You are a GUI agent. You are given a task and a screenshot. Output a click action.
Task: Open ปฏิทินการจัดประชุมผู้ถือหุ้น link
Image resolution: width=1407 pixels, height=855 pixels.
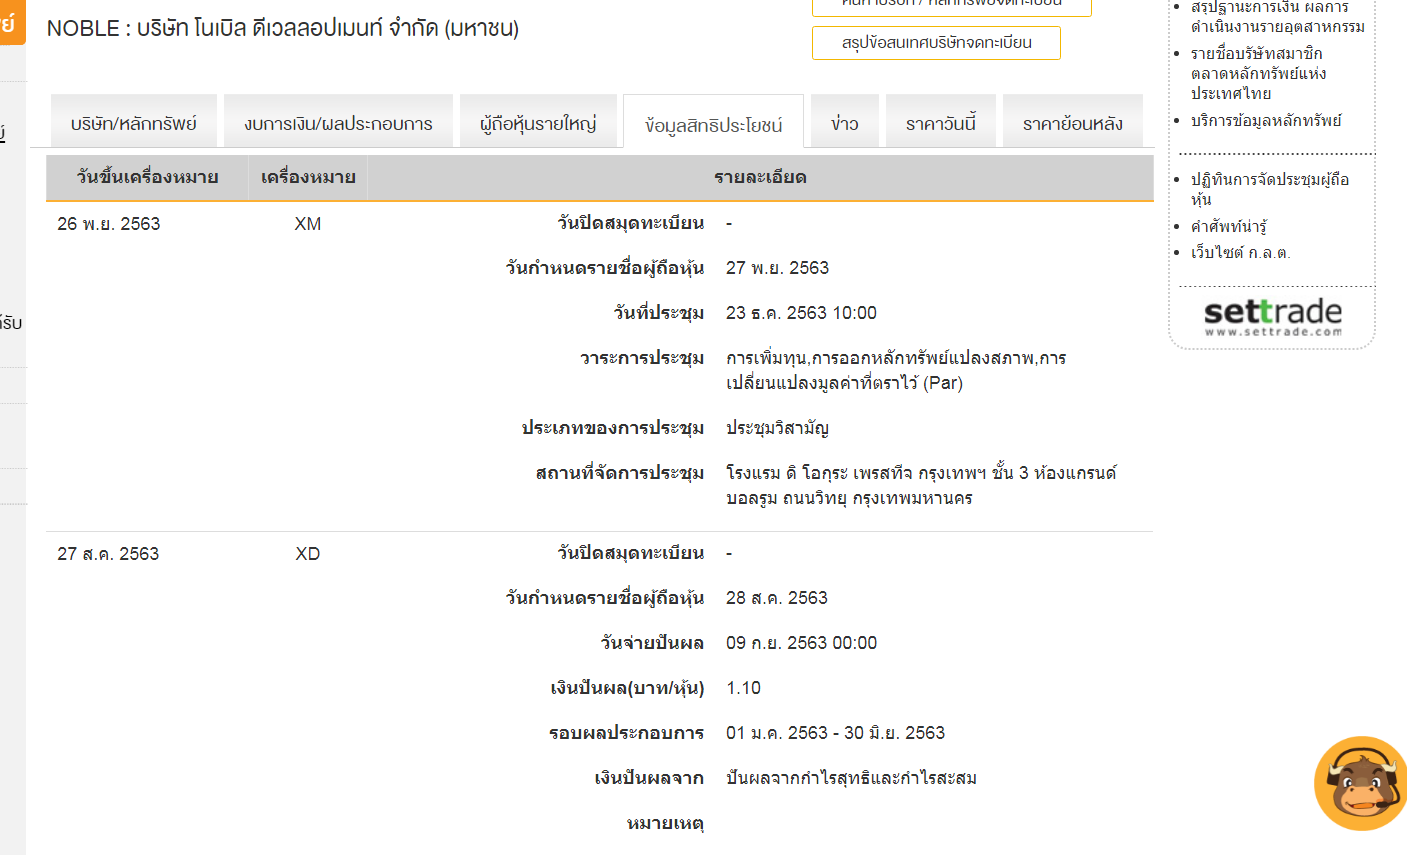coord(1269,189)
